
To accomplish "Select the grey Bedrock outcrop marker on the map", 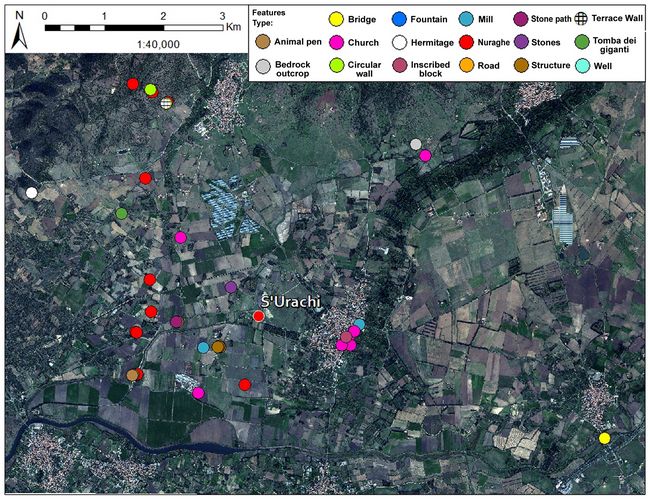I will click(x=416, y=144).
